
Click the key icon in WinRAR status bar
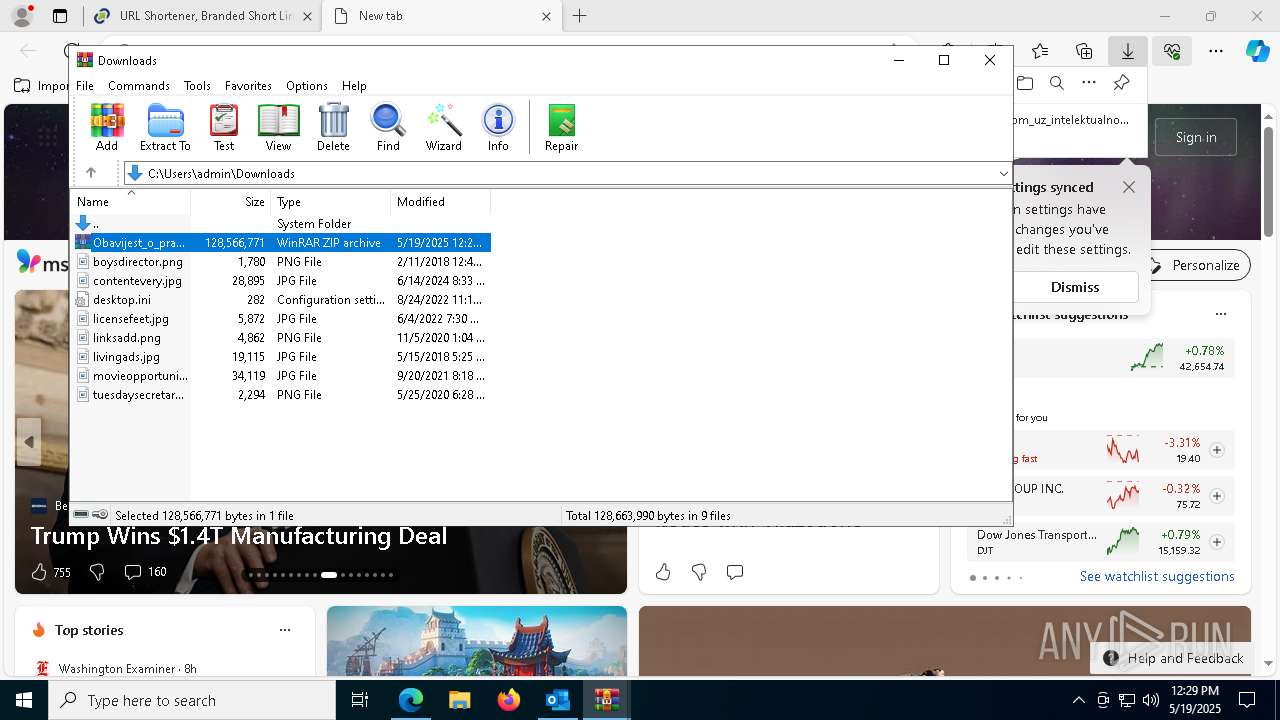[x=100, y=515]
